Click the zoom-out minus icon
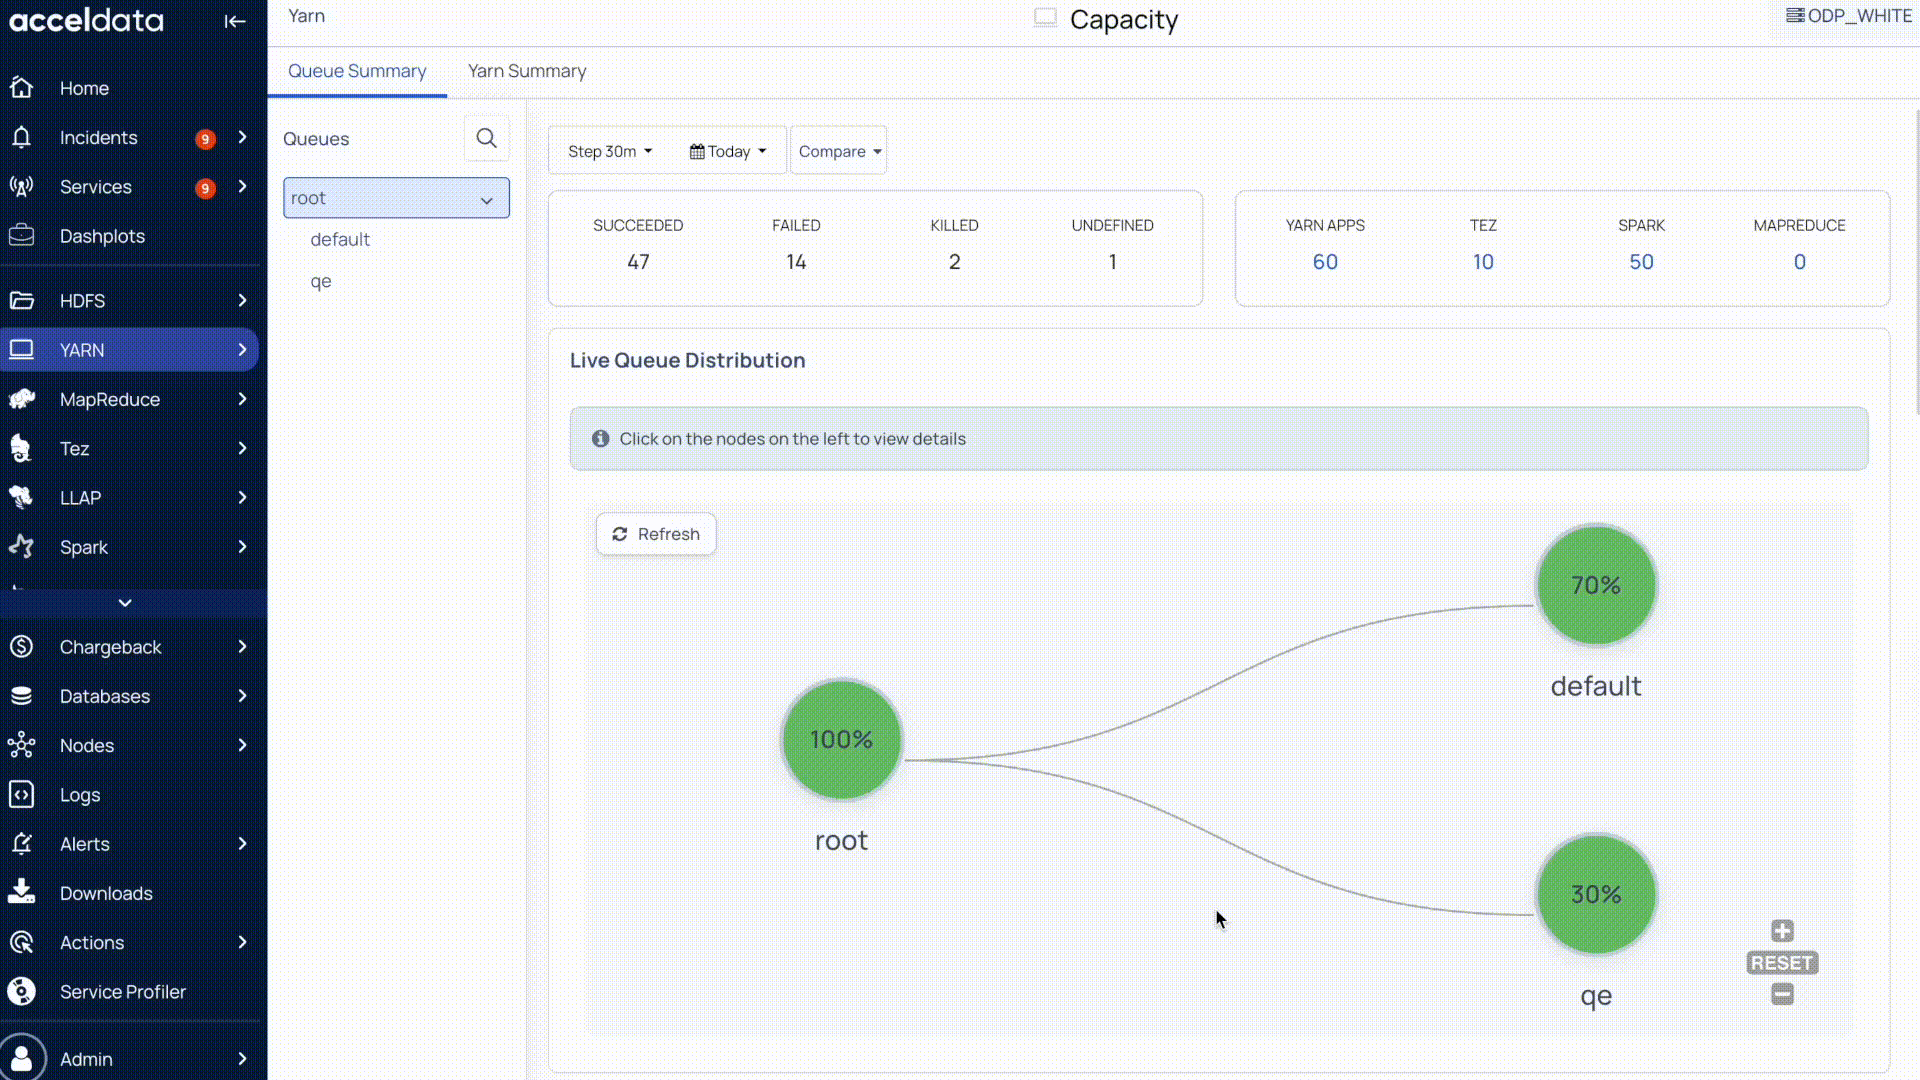 [1782, 994]
